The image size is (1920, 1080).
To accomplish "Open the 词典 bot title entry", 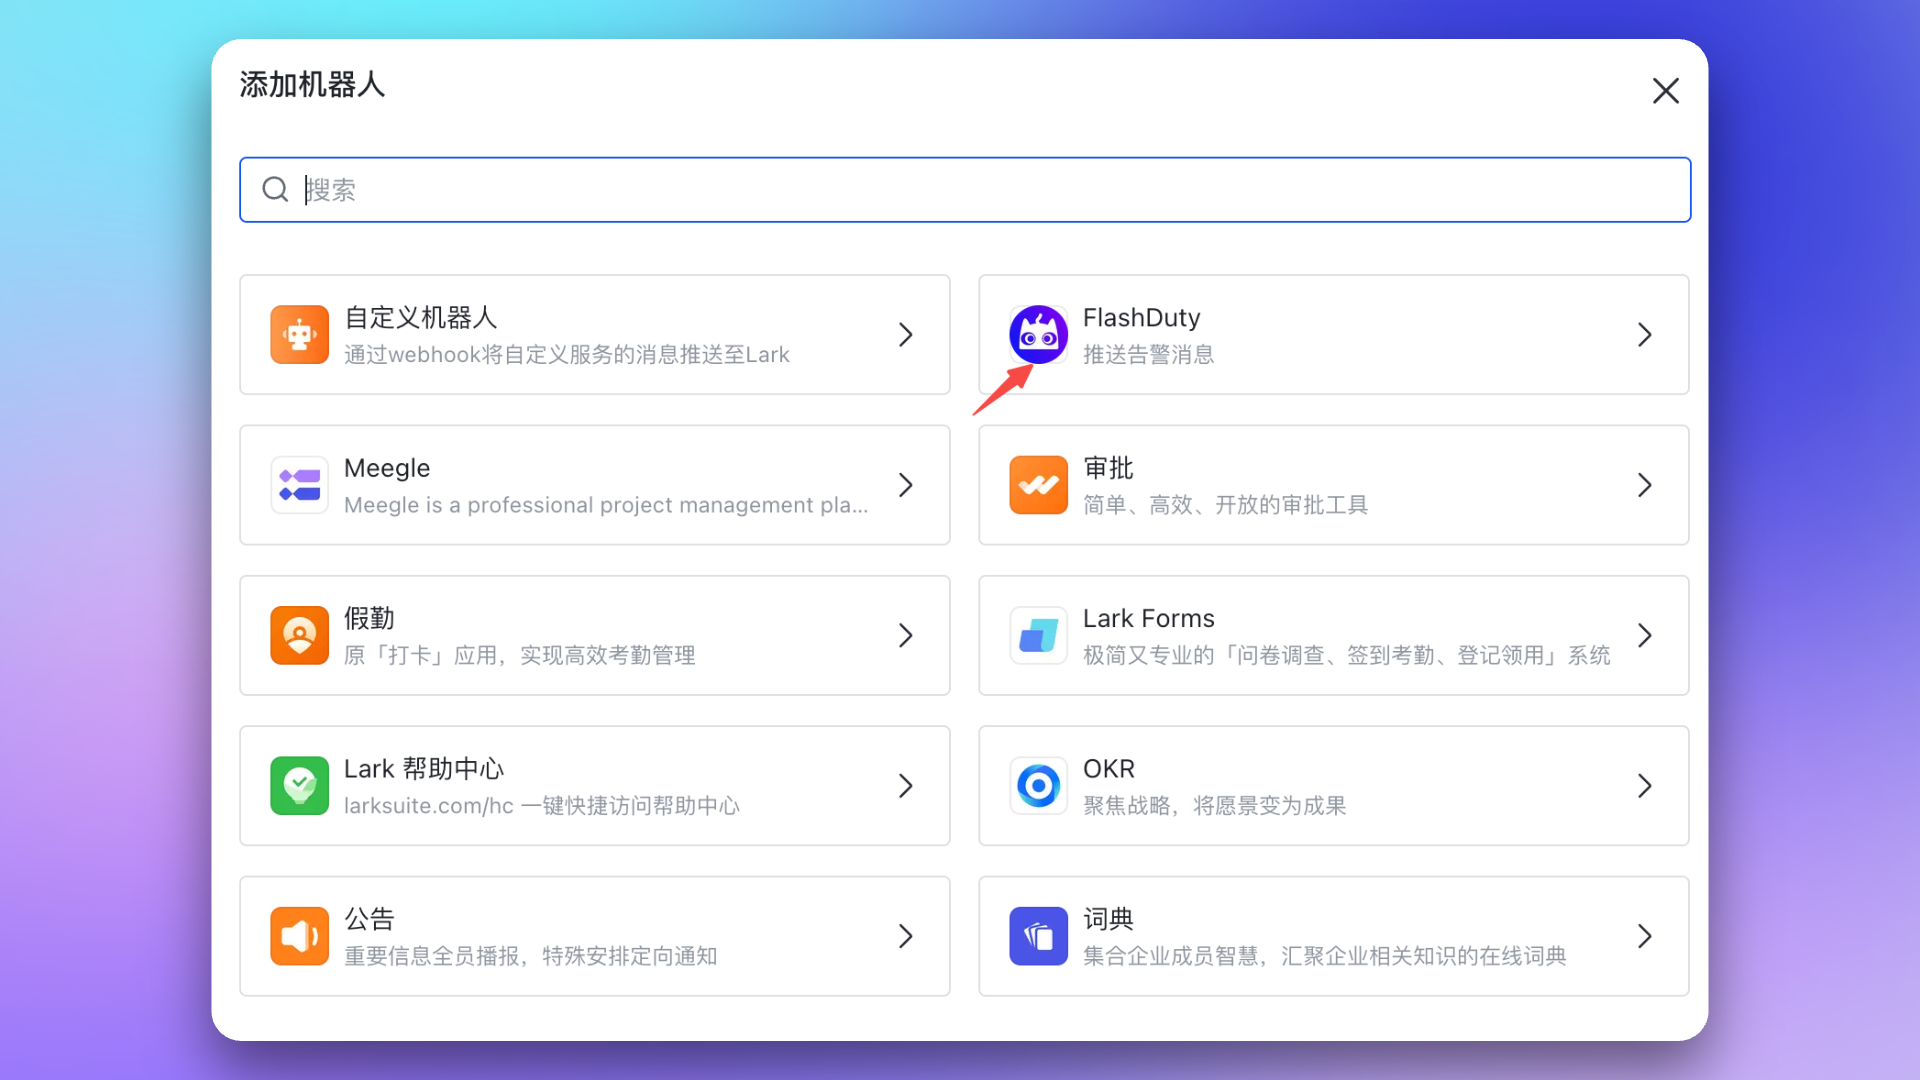I will [1108, 919].
